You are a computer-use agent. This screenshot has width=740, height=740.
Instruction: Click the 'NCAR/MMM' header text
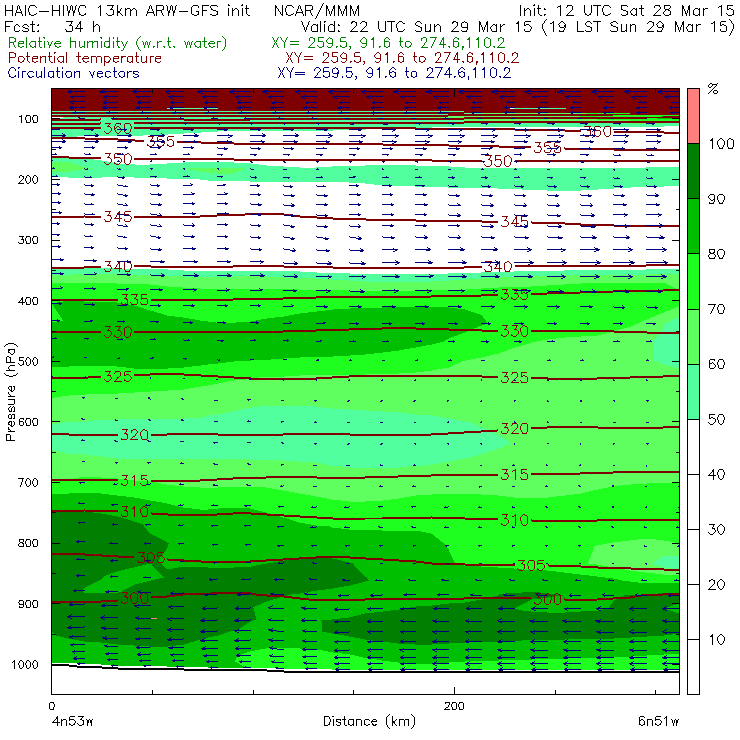[x=317, y=10]
